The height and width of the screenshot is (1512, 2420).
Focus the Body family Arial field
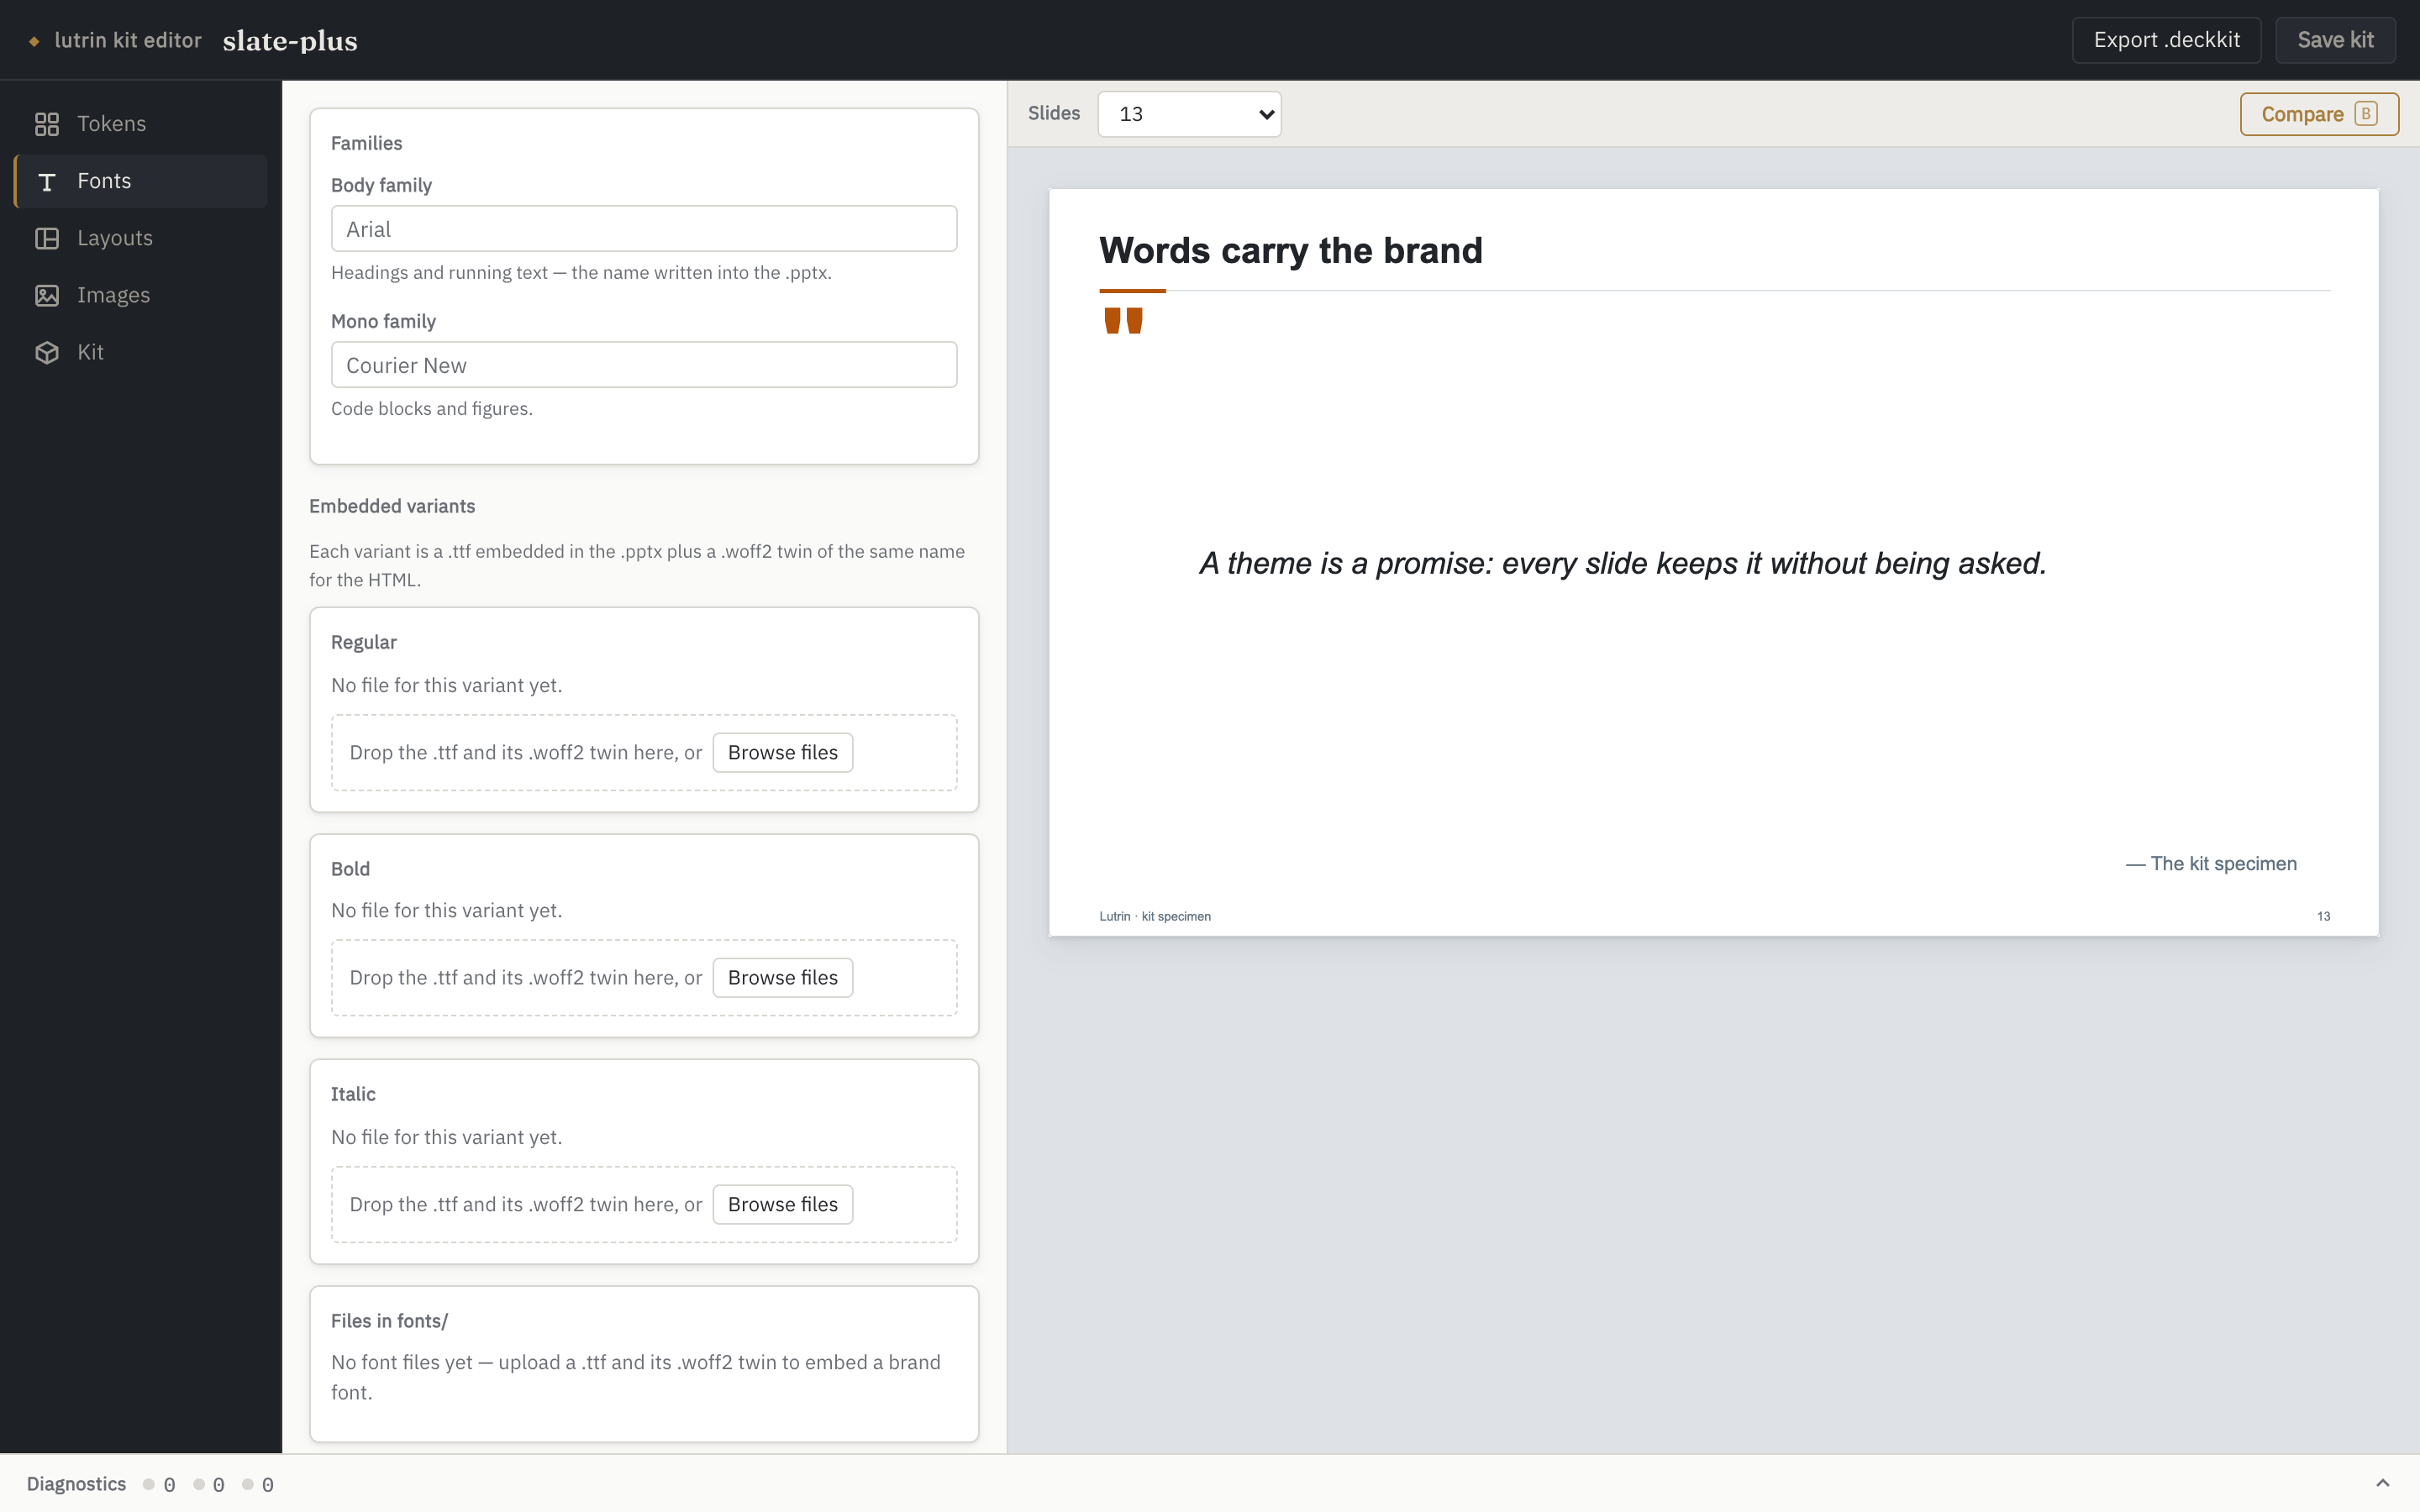tap(644, 229)
